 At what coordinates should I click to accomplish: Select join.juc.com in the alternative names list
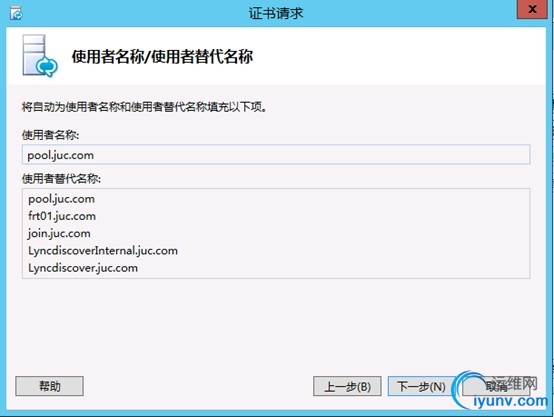tap(59, 233)
